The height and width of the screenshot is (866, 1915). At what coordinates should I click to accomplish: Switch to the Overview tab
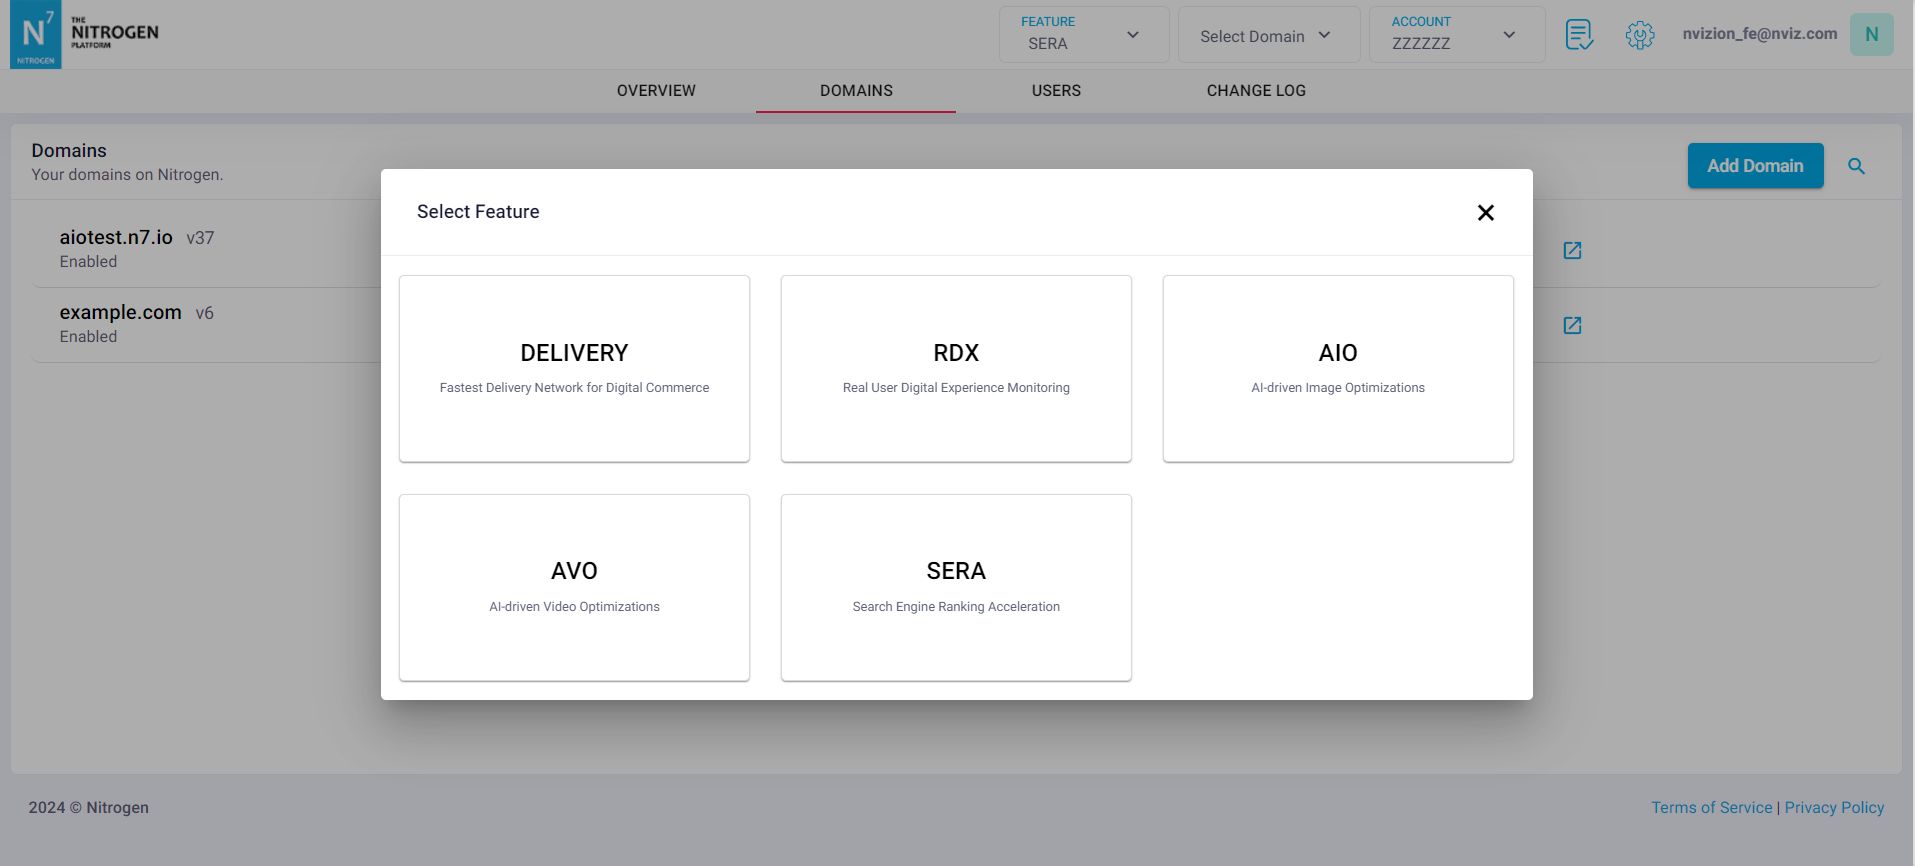[x=656, y=91]
